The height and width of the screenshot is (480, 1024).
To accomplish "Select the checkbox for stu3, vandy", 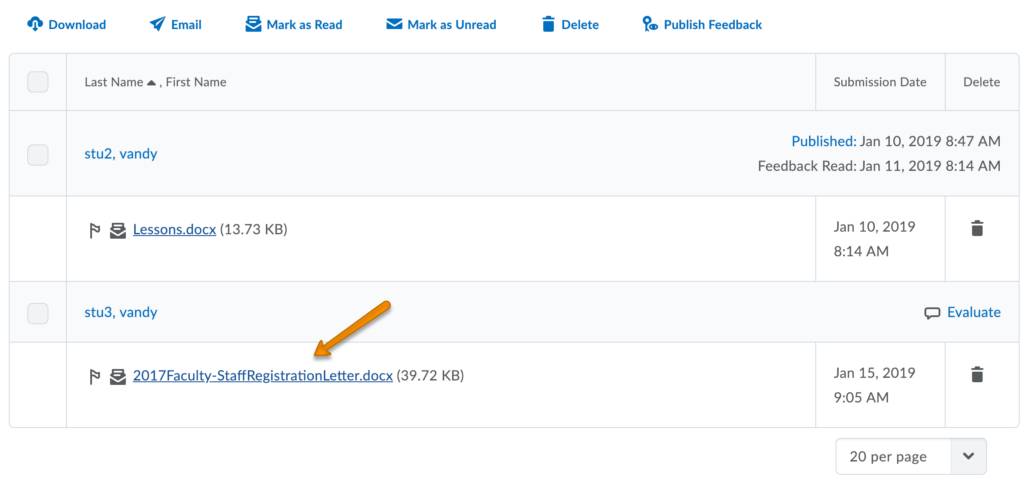I will coord(38,313).
